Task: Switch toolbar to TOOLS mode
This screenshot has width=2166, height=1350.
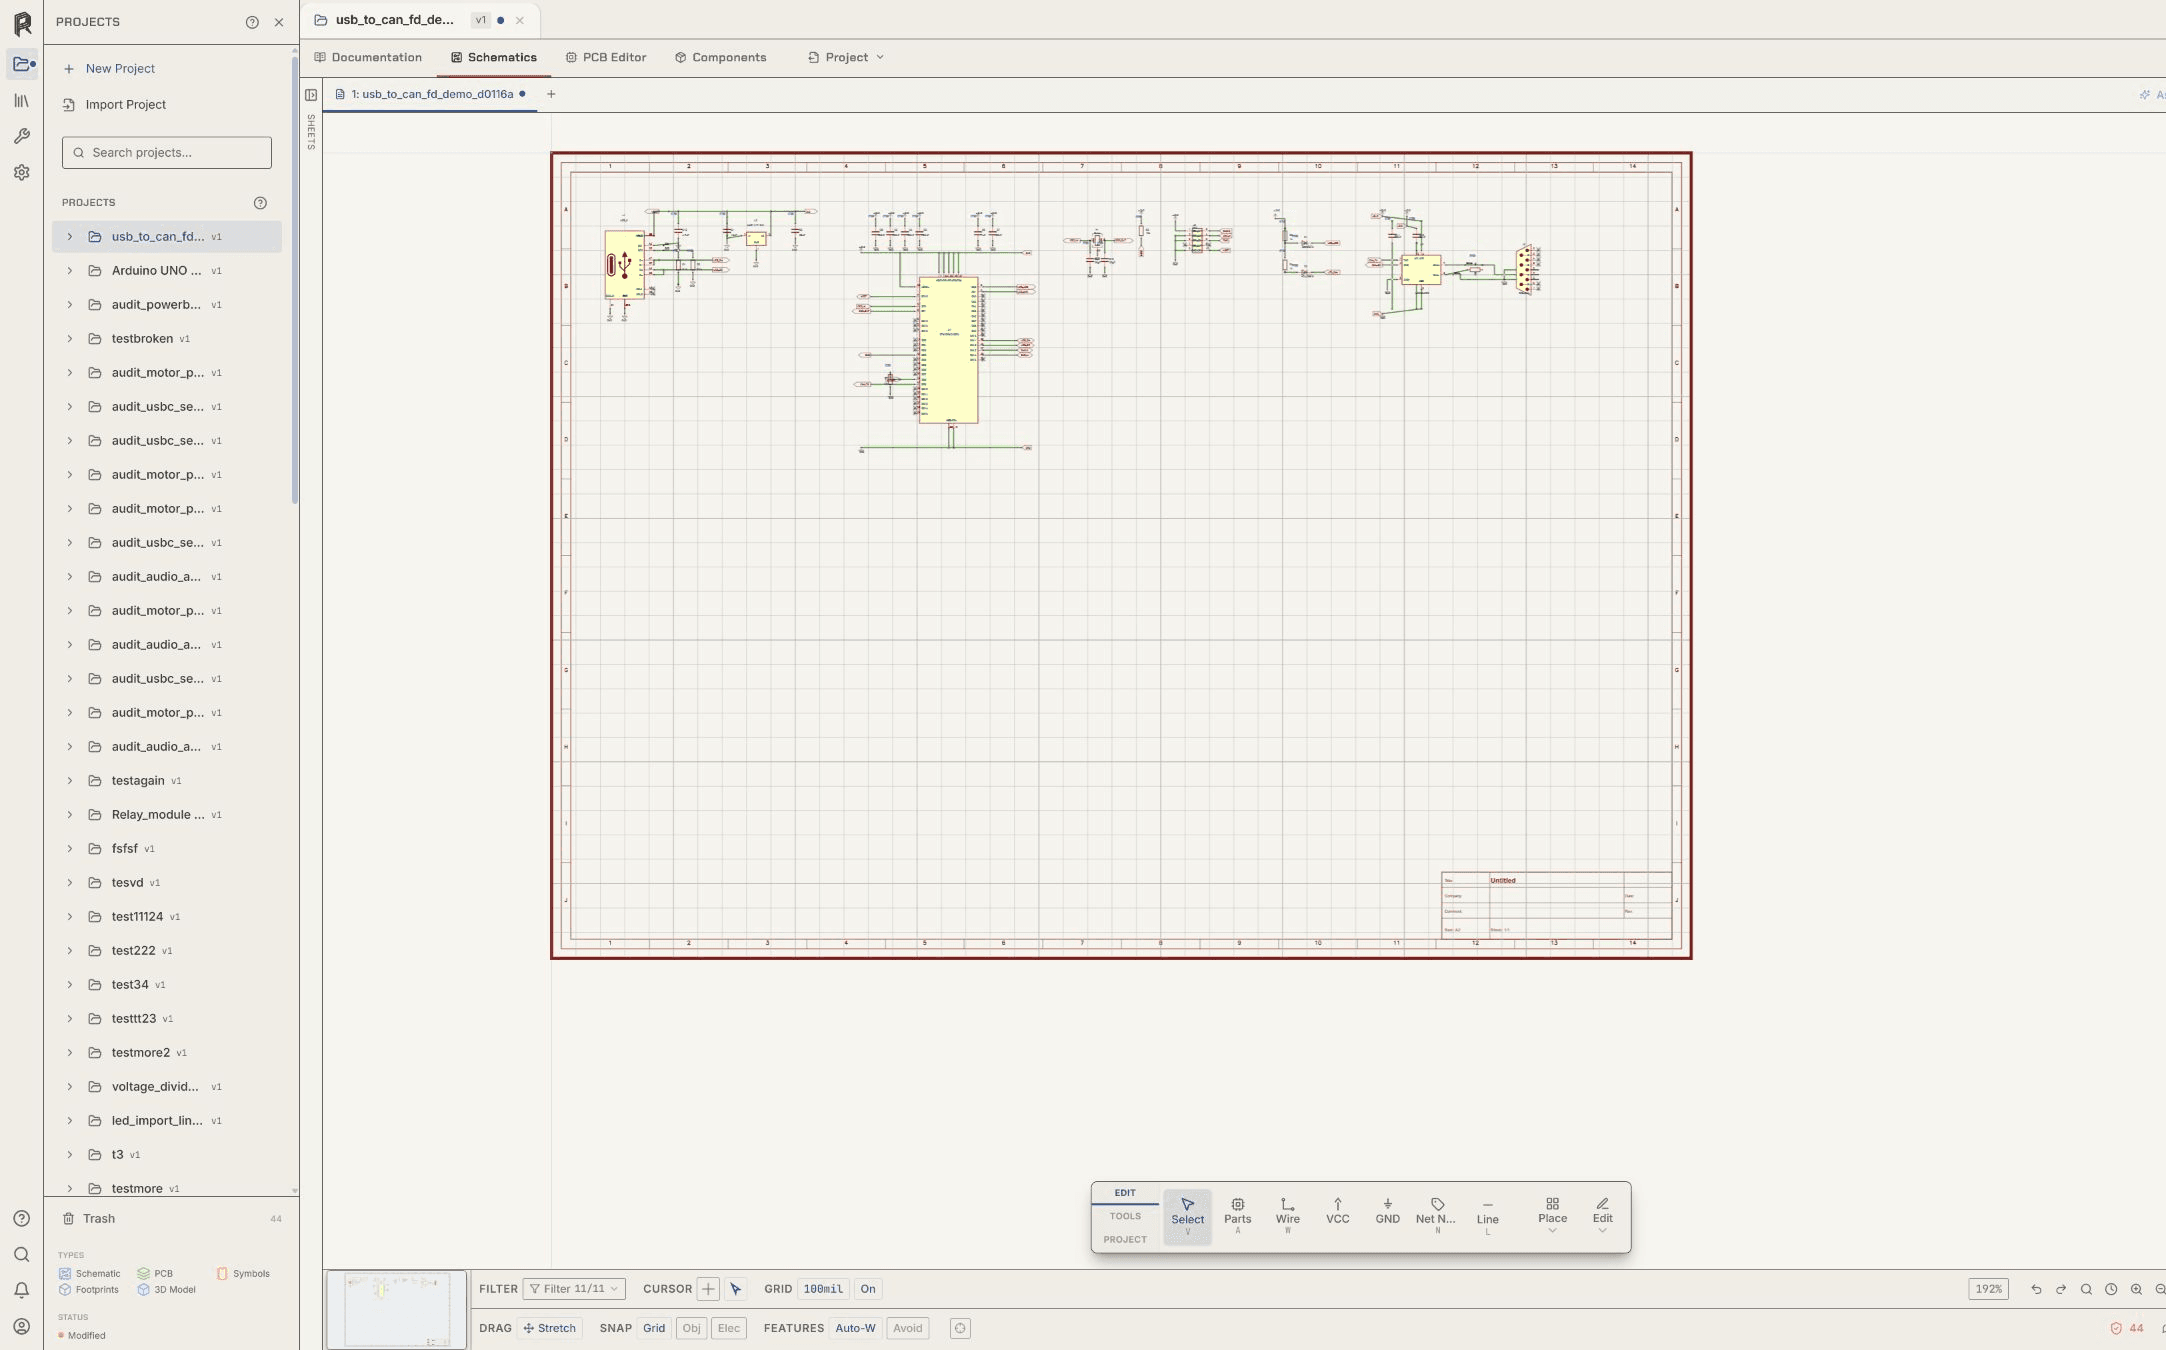Action: click(1125, 1216)
